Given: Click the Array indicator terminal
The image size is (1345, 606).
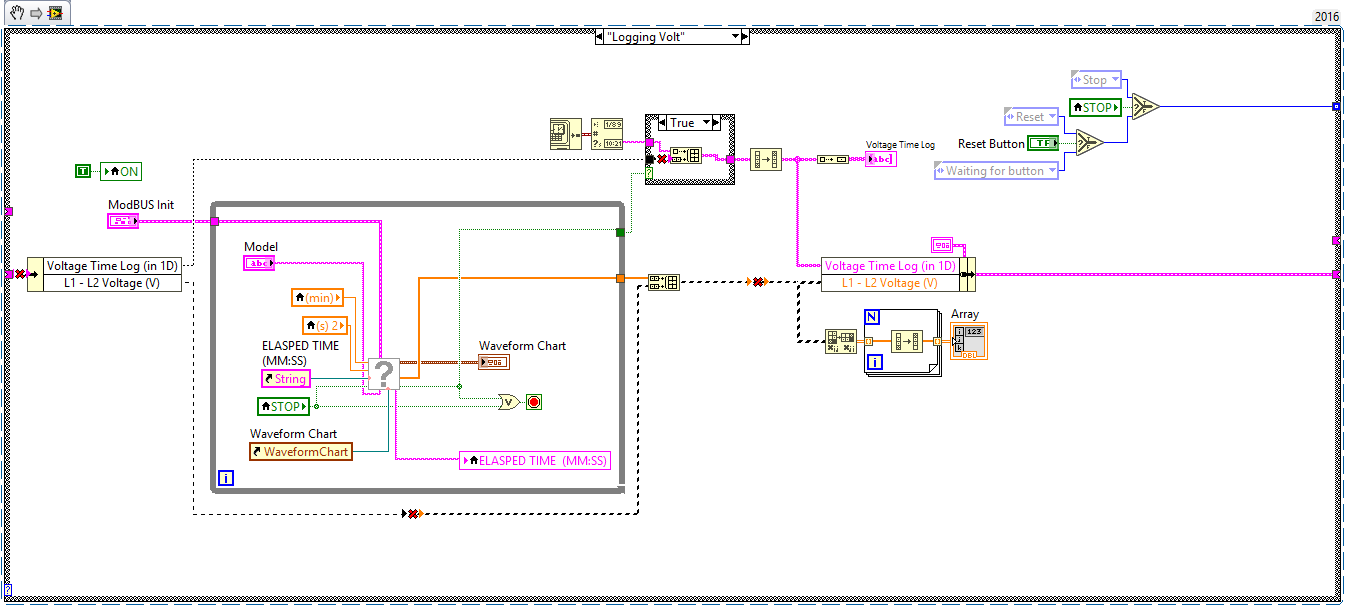Looking at the screenshot, I should pyautogui.click(x=969, y=341).
